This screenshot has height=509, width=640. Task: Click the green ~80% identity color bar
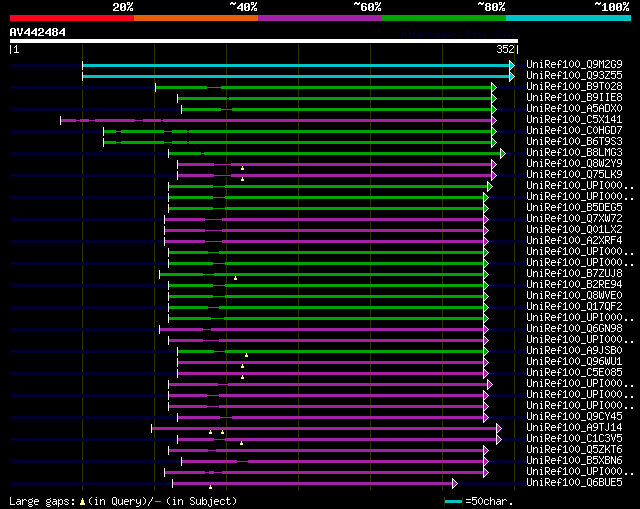click(x=444, y=18)
